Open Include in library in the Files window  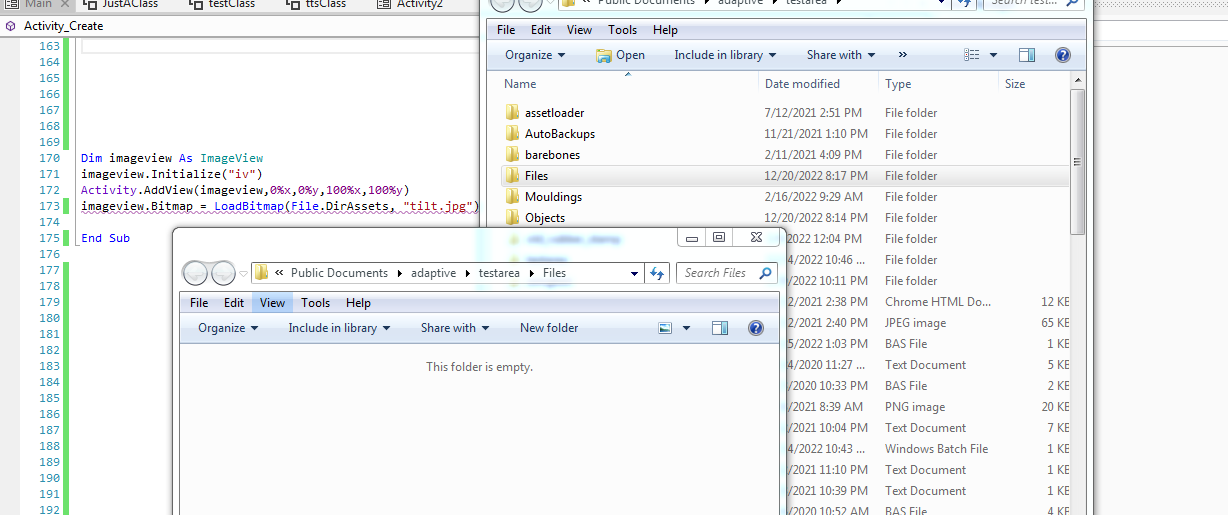[x=339, y=328]
